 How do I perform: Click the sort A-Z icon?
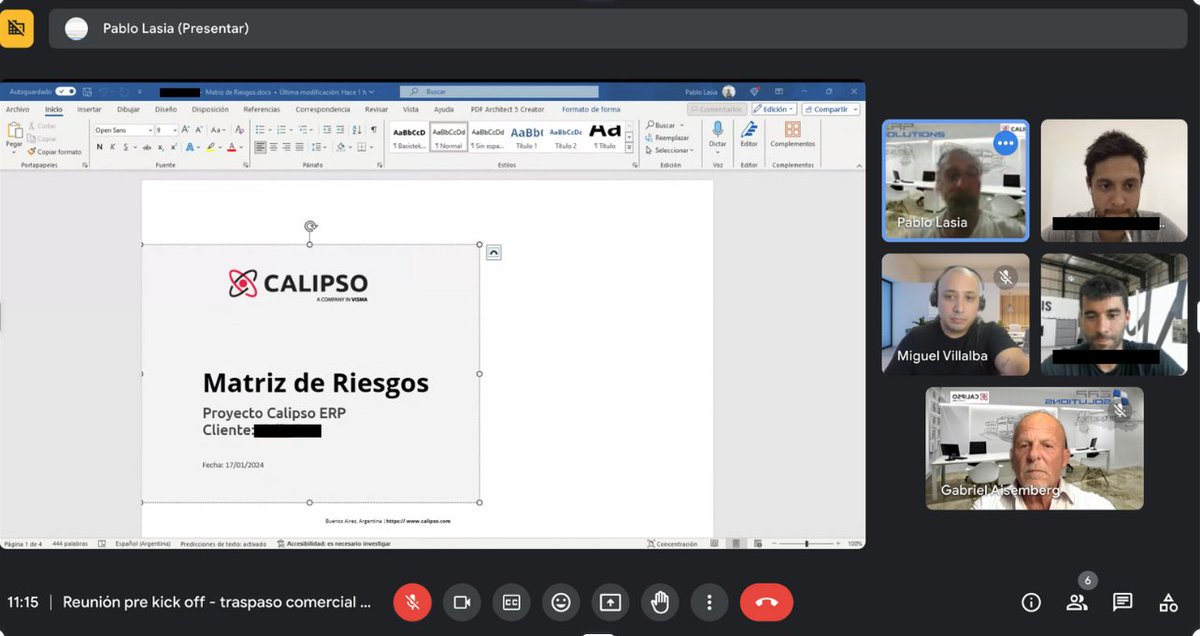[x=355, y=130]
